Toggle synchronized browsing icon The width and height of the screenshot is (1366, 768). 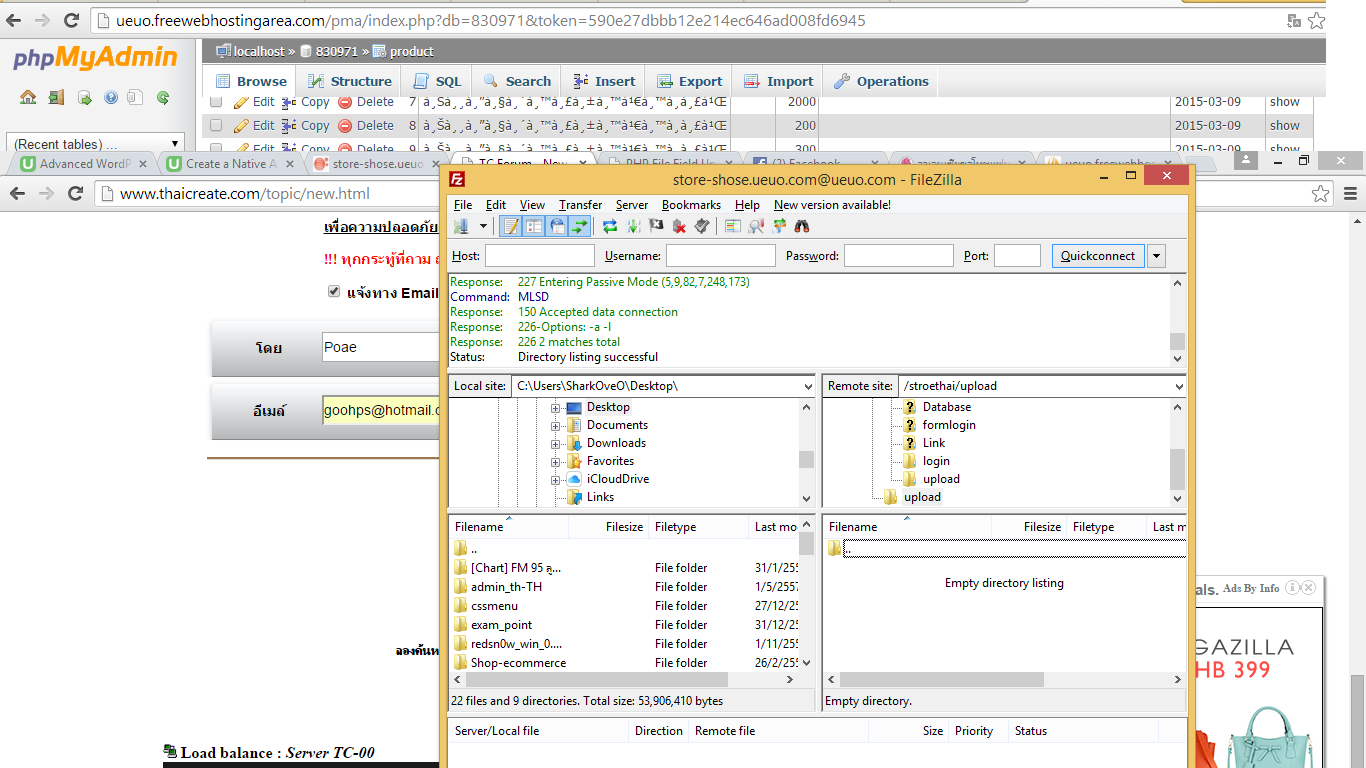point(779,227)
